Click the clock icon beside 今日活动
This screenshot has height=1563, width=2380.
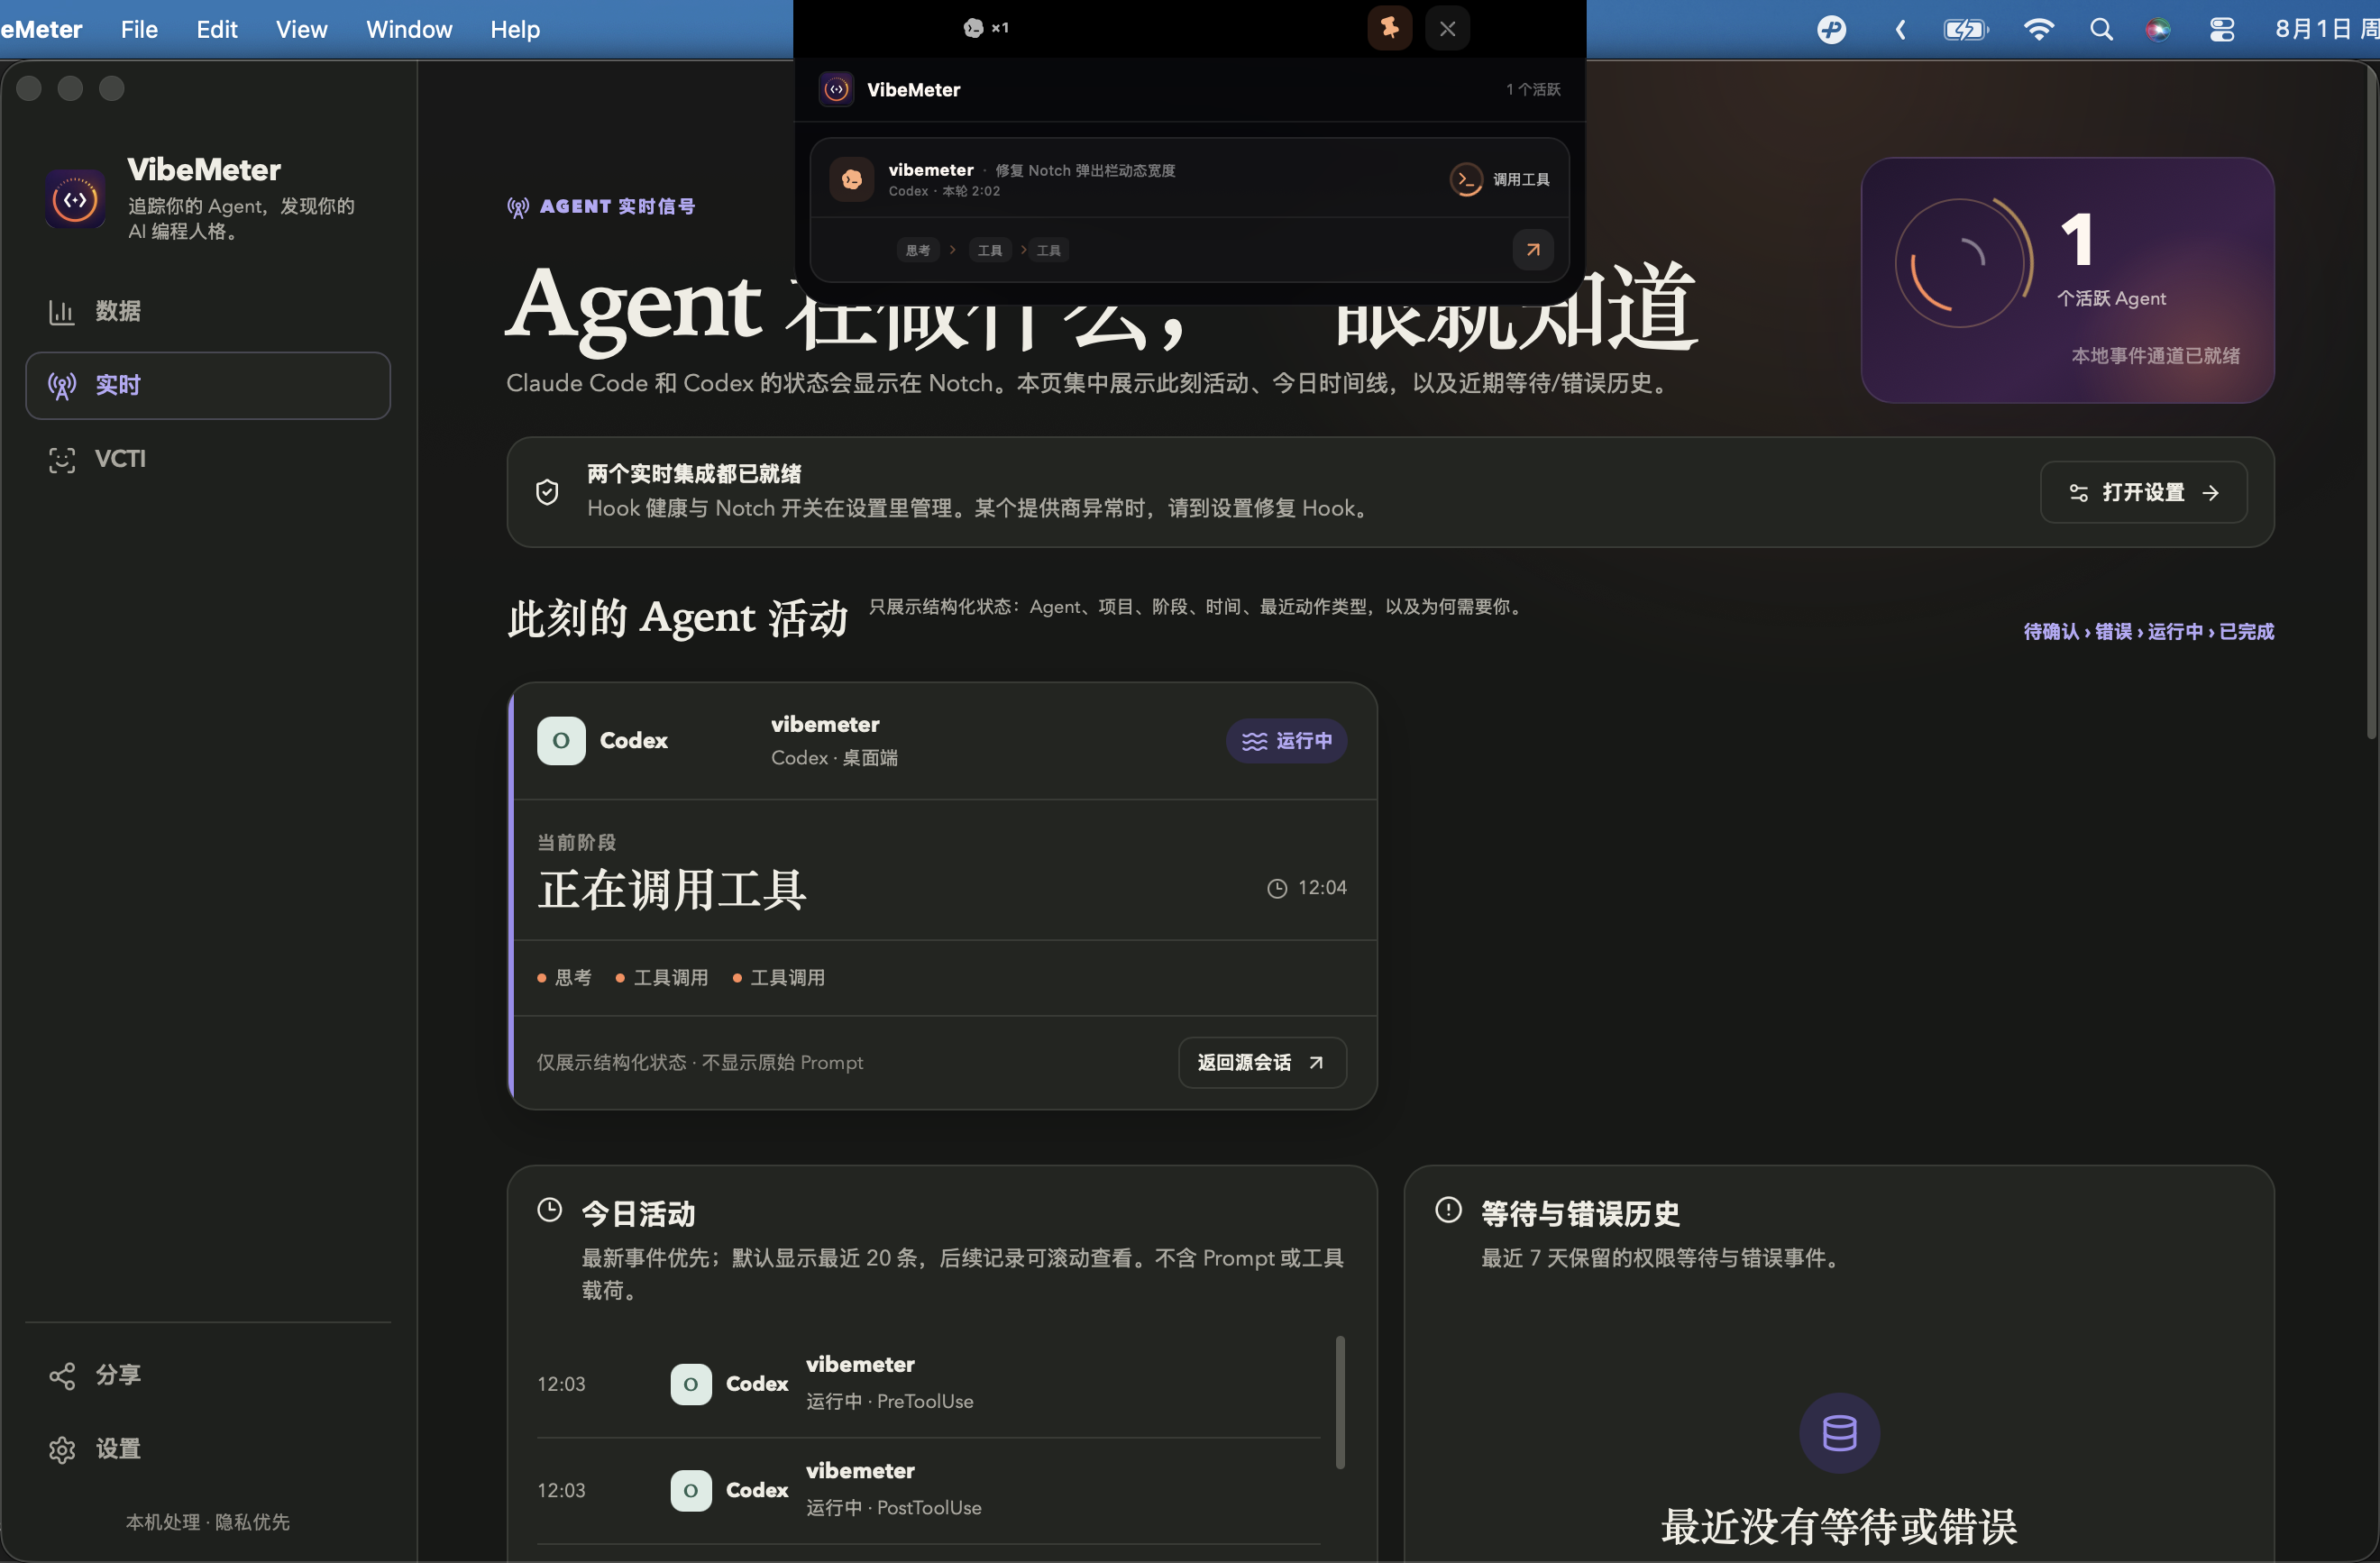(549, 1211)
